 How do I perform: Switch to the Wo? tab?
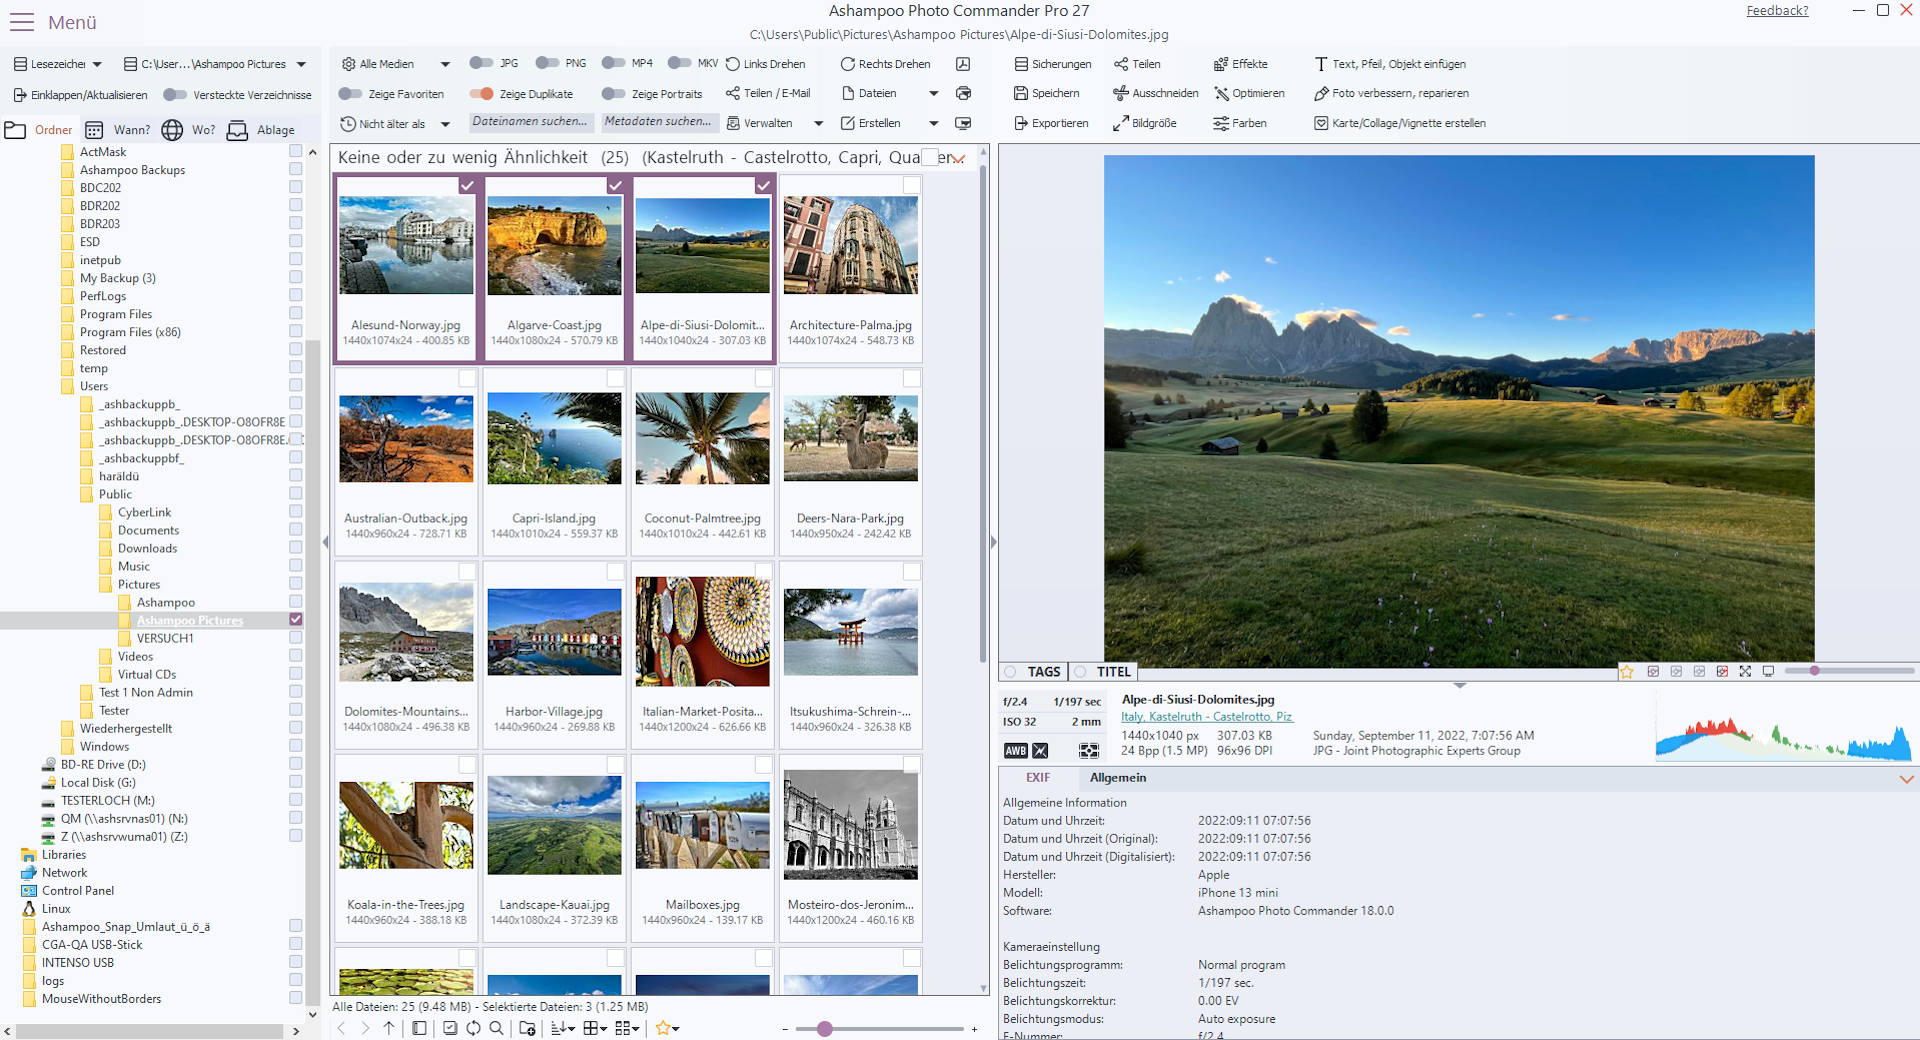[x=189, y=130]
